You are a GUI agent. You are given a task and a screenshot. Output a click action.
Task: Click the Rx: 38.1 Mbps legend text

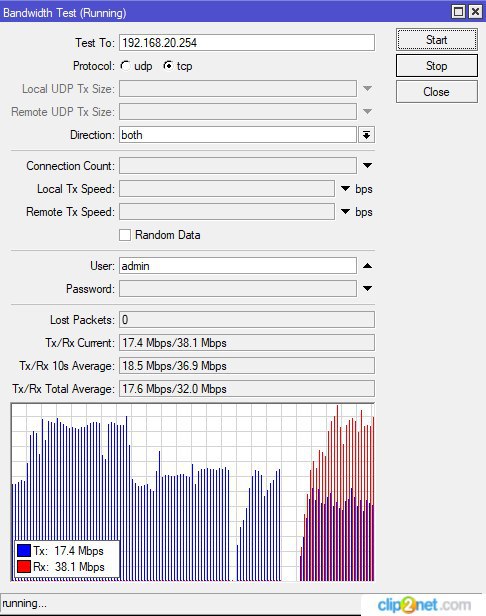pos(69,567)
